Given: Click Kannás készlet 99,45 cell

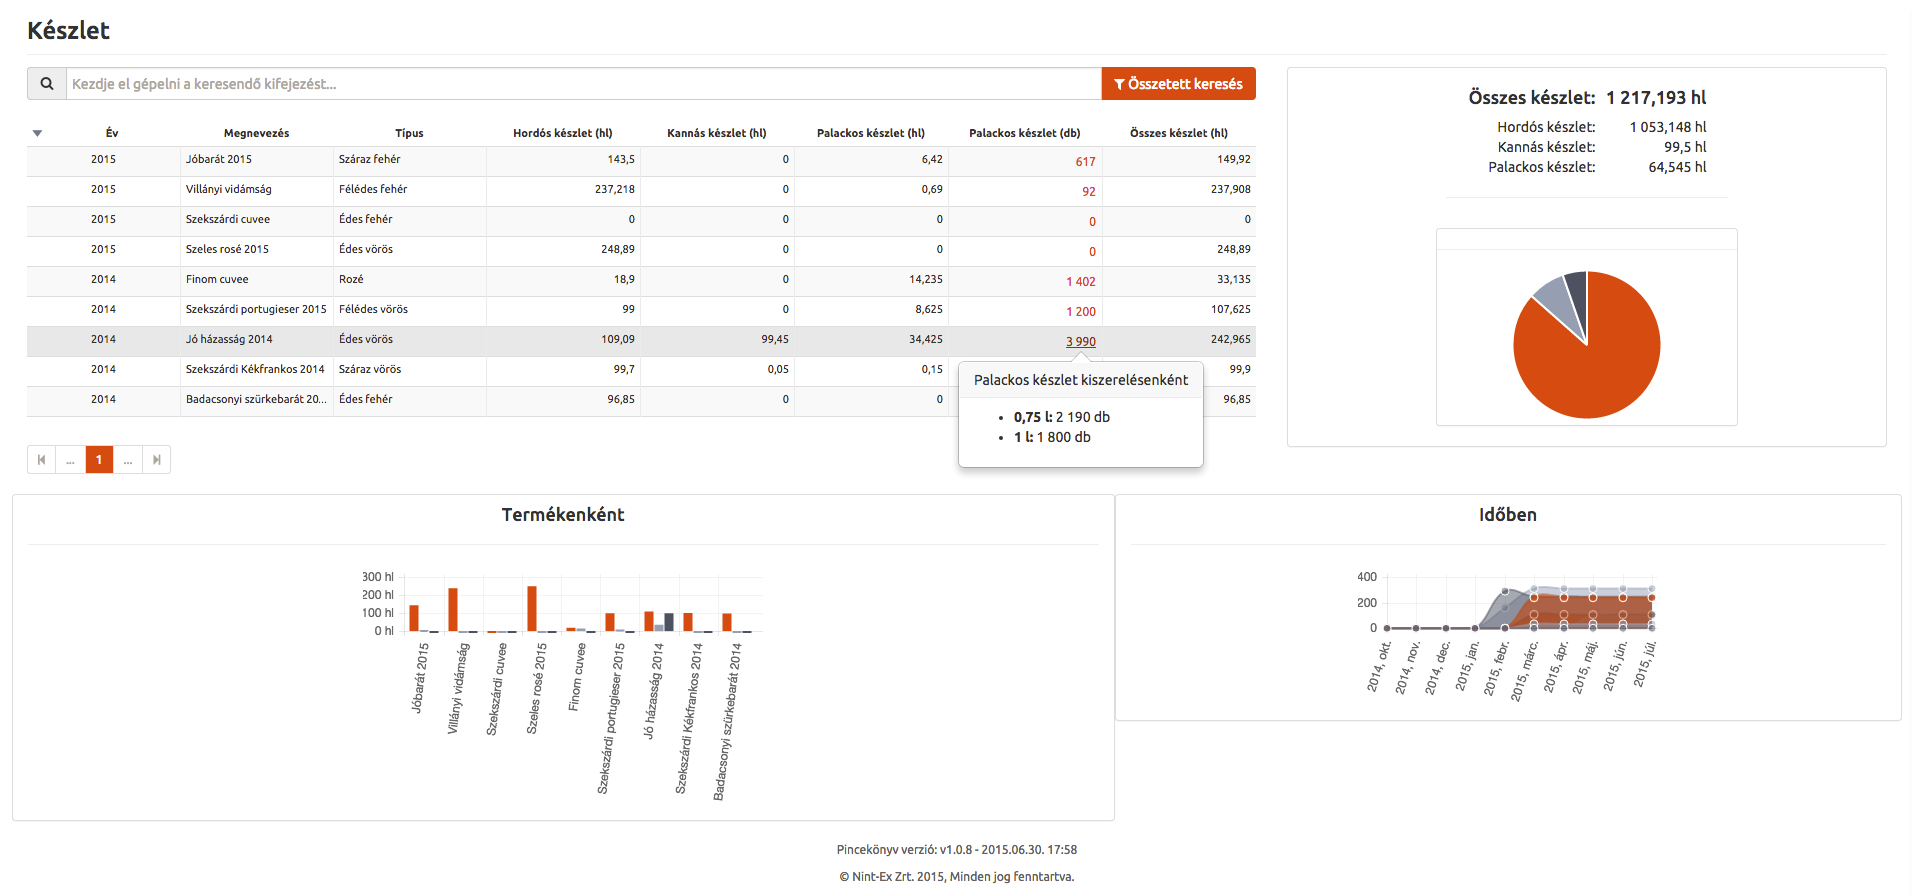Looking at the screenshot, I should (x=774, y=339).
